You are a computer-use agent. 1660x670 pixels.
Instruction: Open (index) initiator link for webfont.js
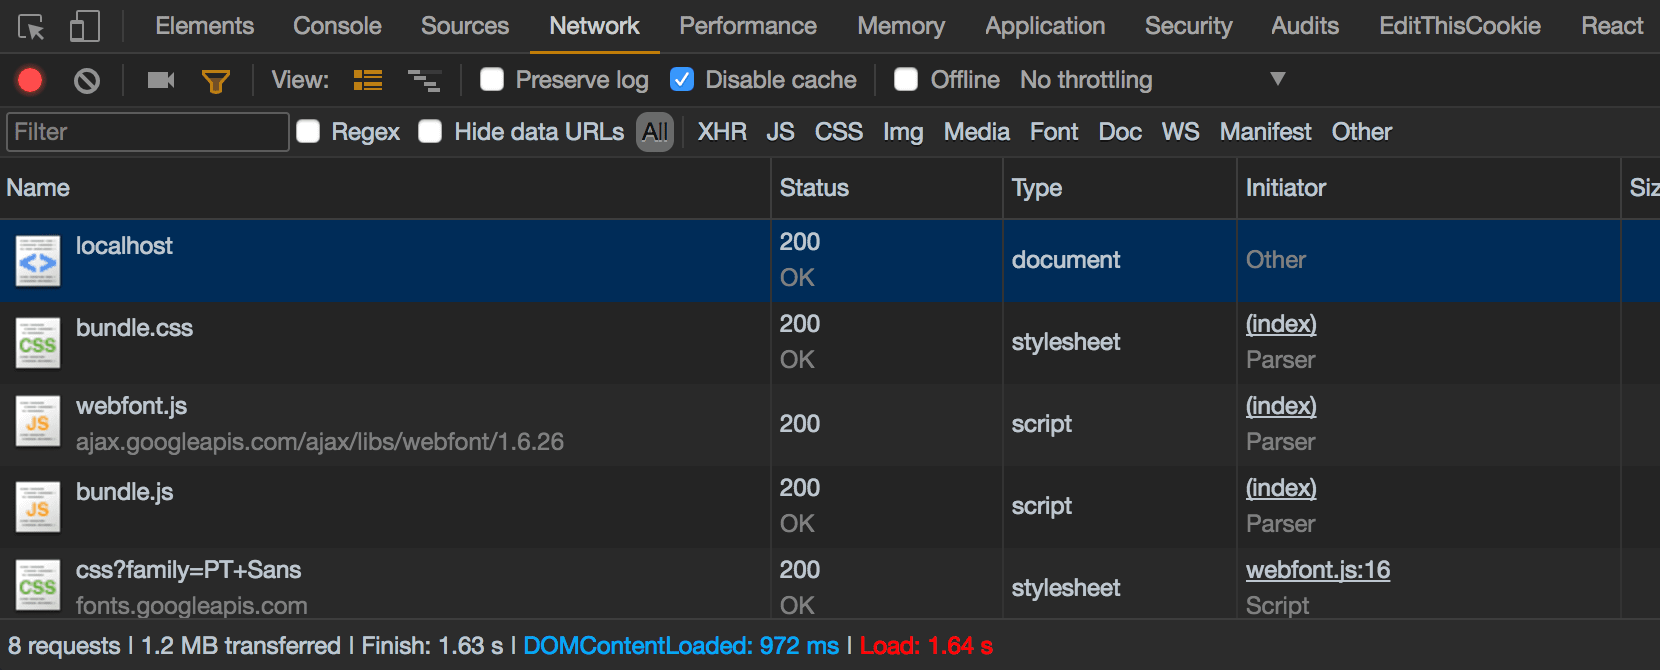[1281, 406]
